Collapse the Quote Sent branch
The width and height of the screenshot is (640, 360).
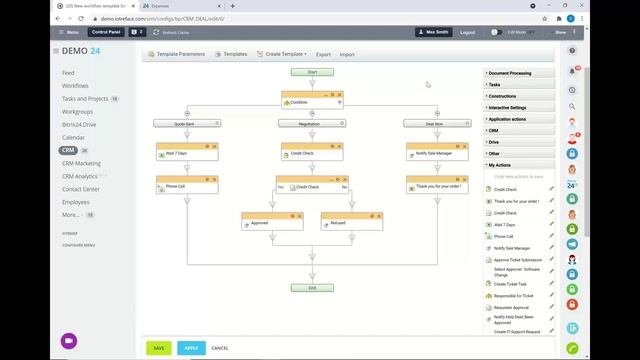click(187, 113)
